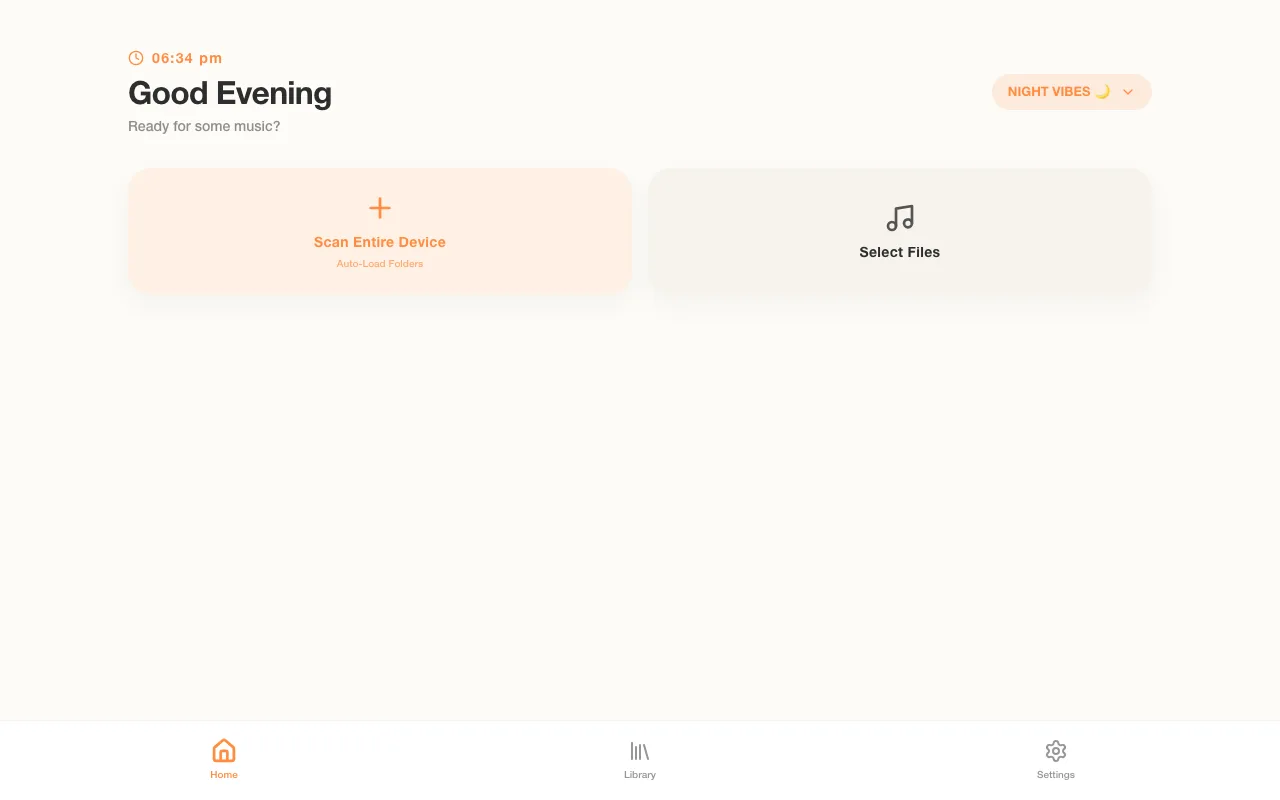Switch to the Library tab label

tap(640, 775)
